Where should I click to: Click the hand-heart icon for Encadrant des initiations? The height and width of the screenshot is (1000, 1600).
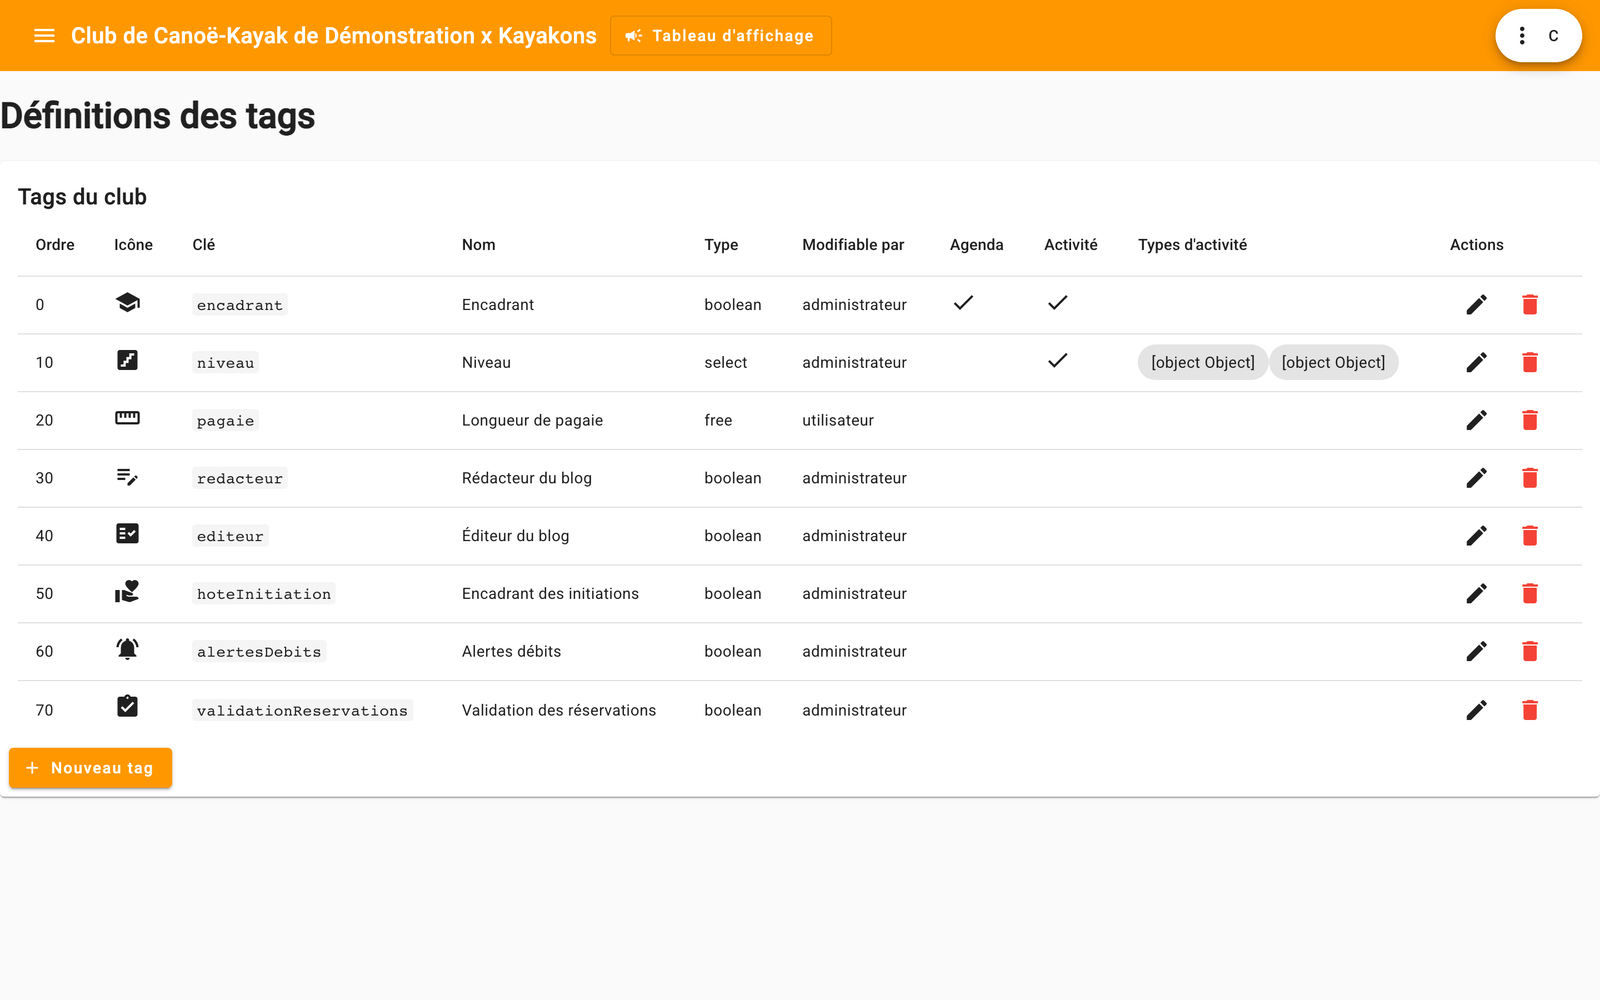[x=127, y=592]
